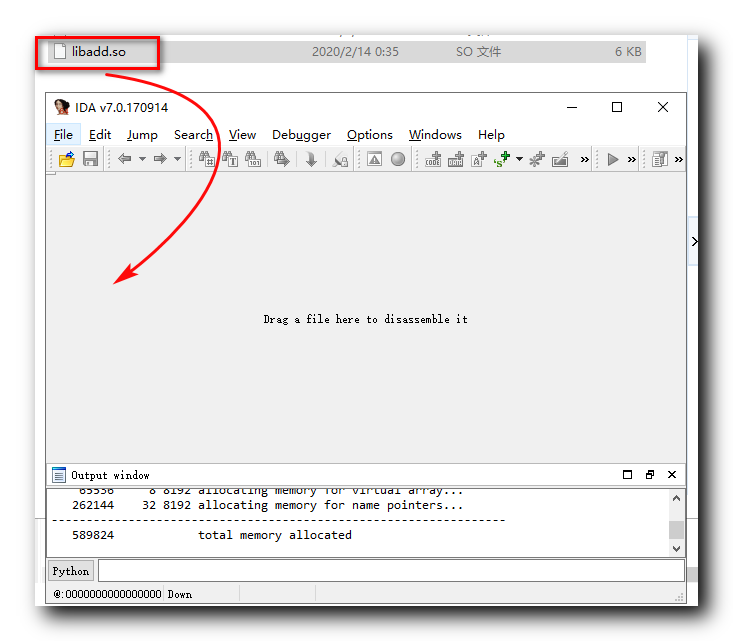Viewport: 733px width, 641px height.
Task: Click the add CODE icon
Action: pos(433,159)
